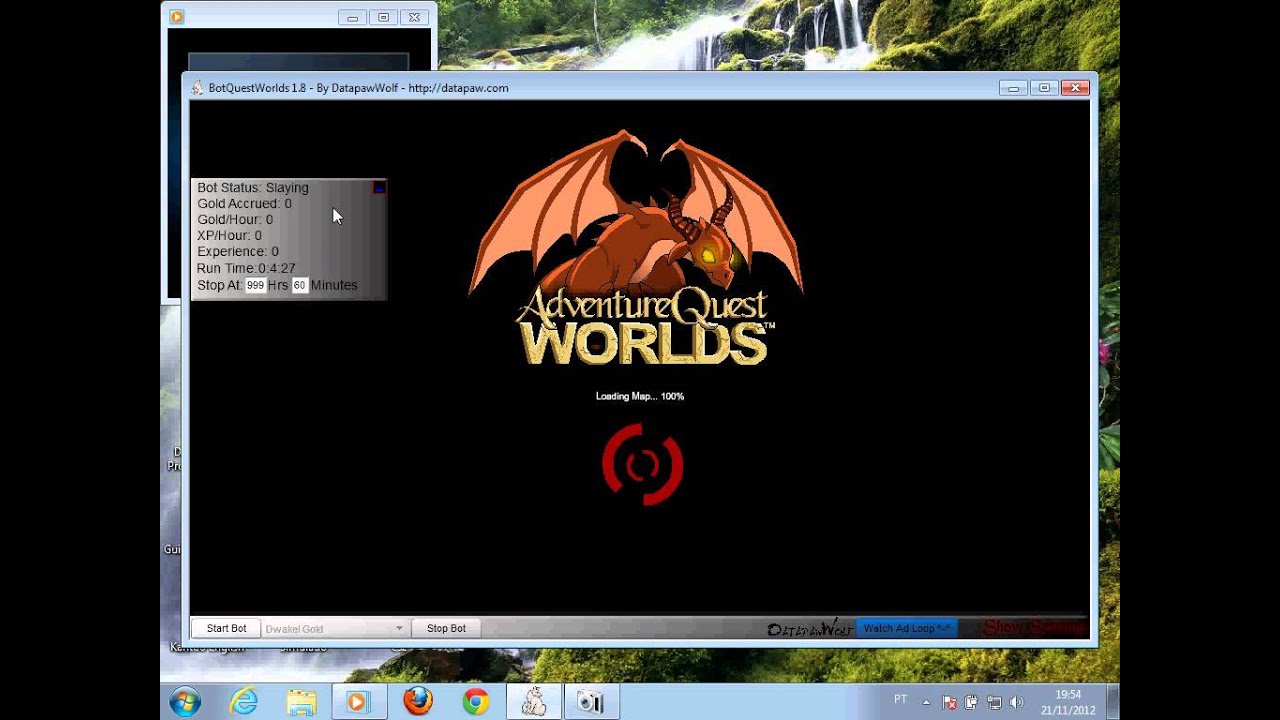This screenshot has height=720, width=1280.
Task: Click the red Show Settings link
Action: coord(1033,628)
